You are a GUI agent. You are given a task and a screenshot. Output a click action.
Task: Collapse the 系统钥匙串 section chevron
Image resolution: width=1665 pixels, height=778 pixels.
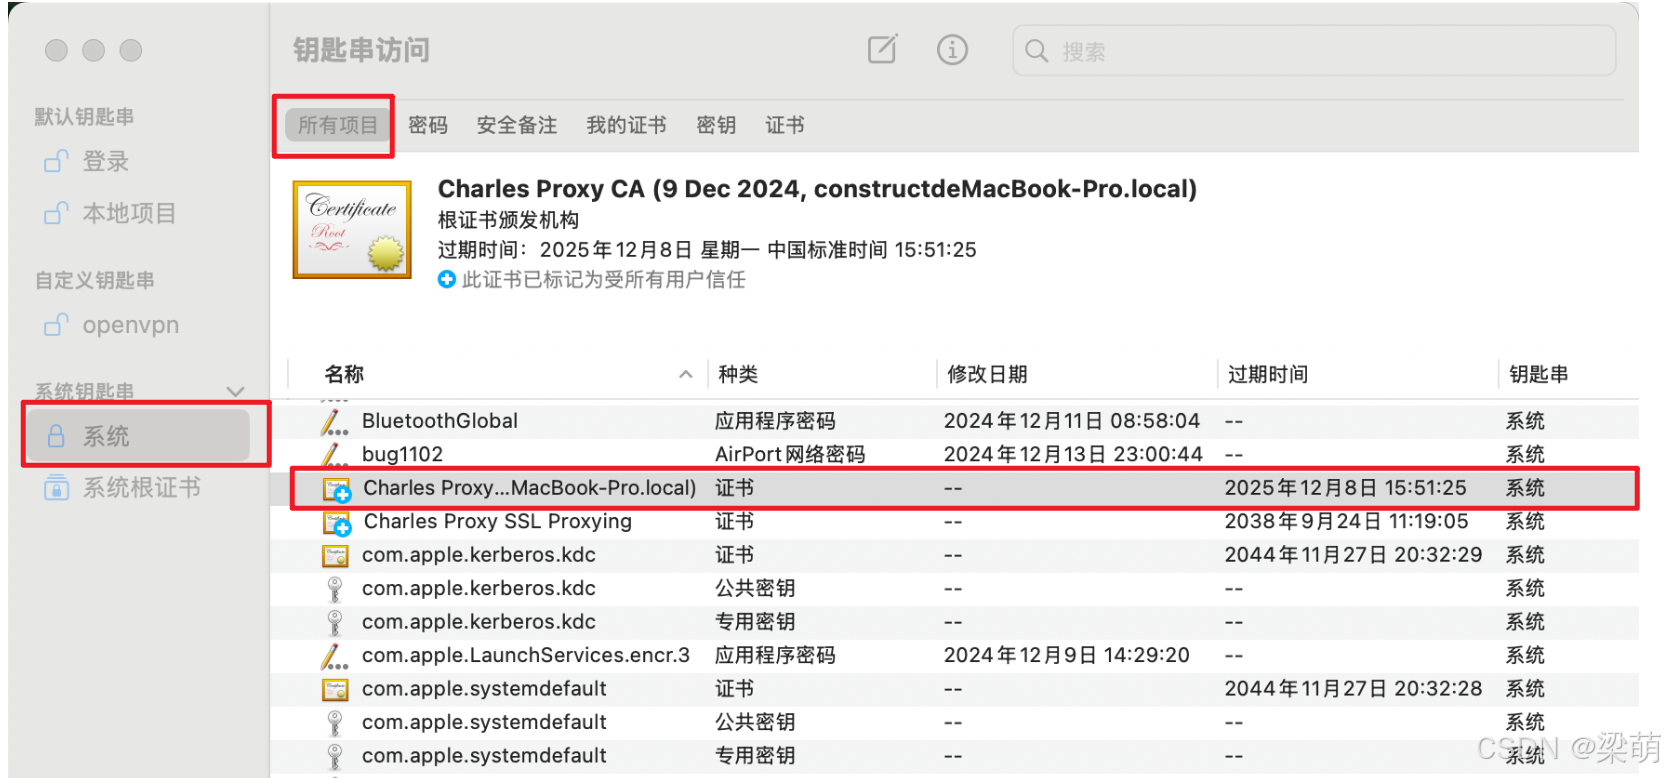click(x=235, y=392)
